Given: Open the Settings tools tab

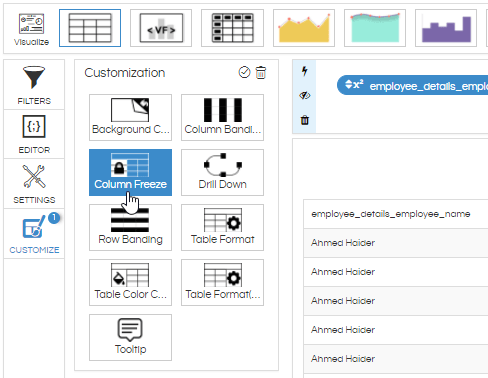Looking at the screenshot, I should point(34,184).
